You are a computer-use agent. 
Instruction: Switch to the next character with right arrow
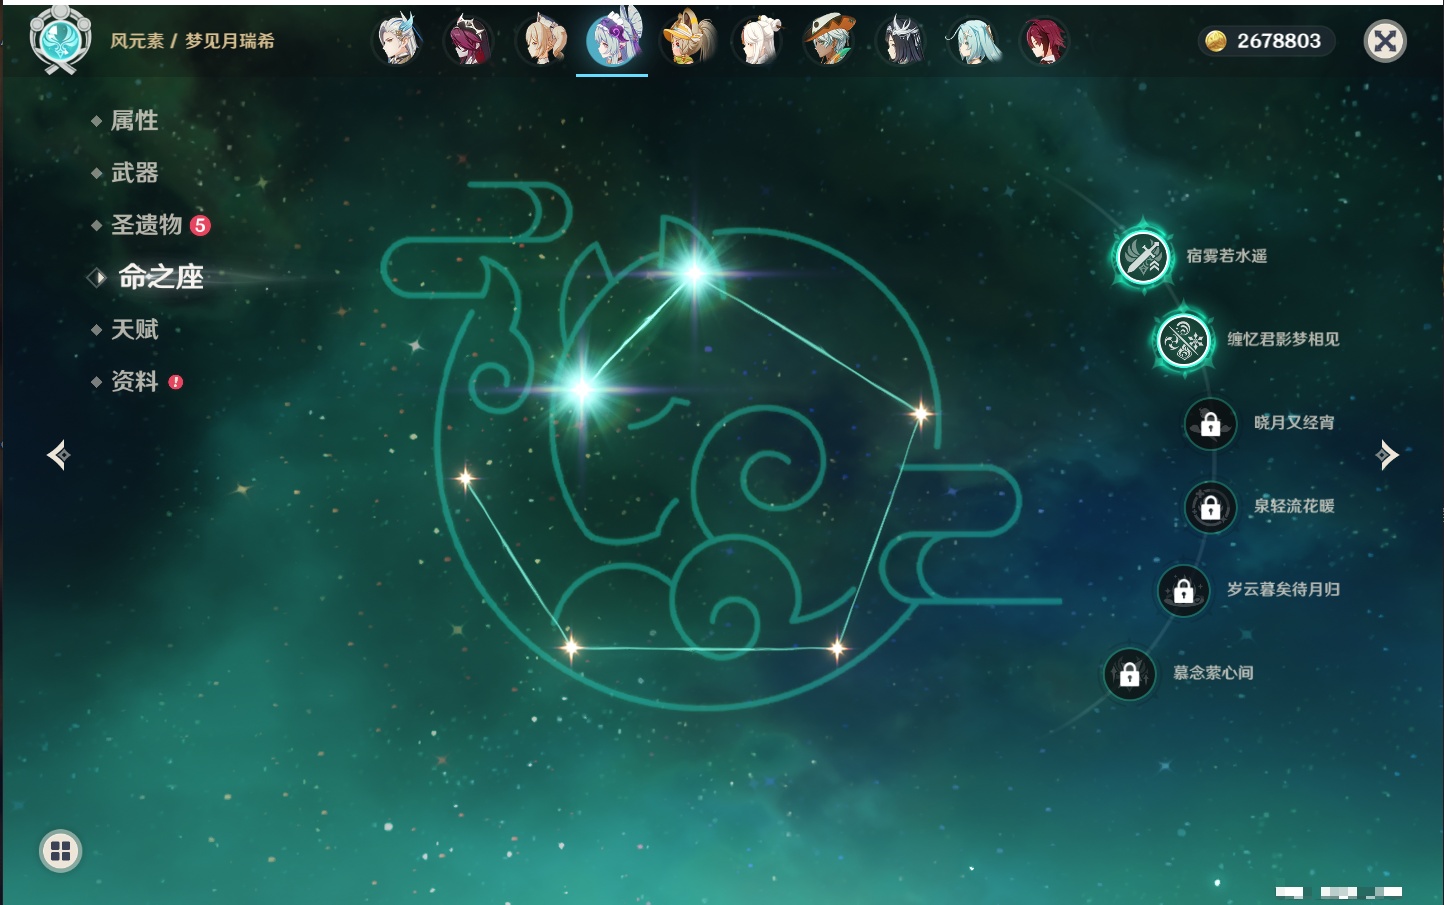coord(1387,455)
